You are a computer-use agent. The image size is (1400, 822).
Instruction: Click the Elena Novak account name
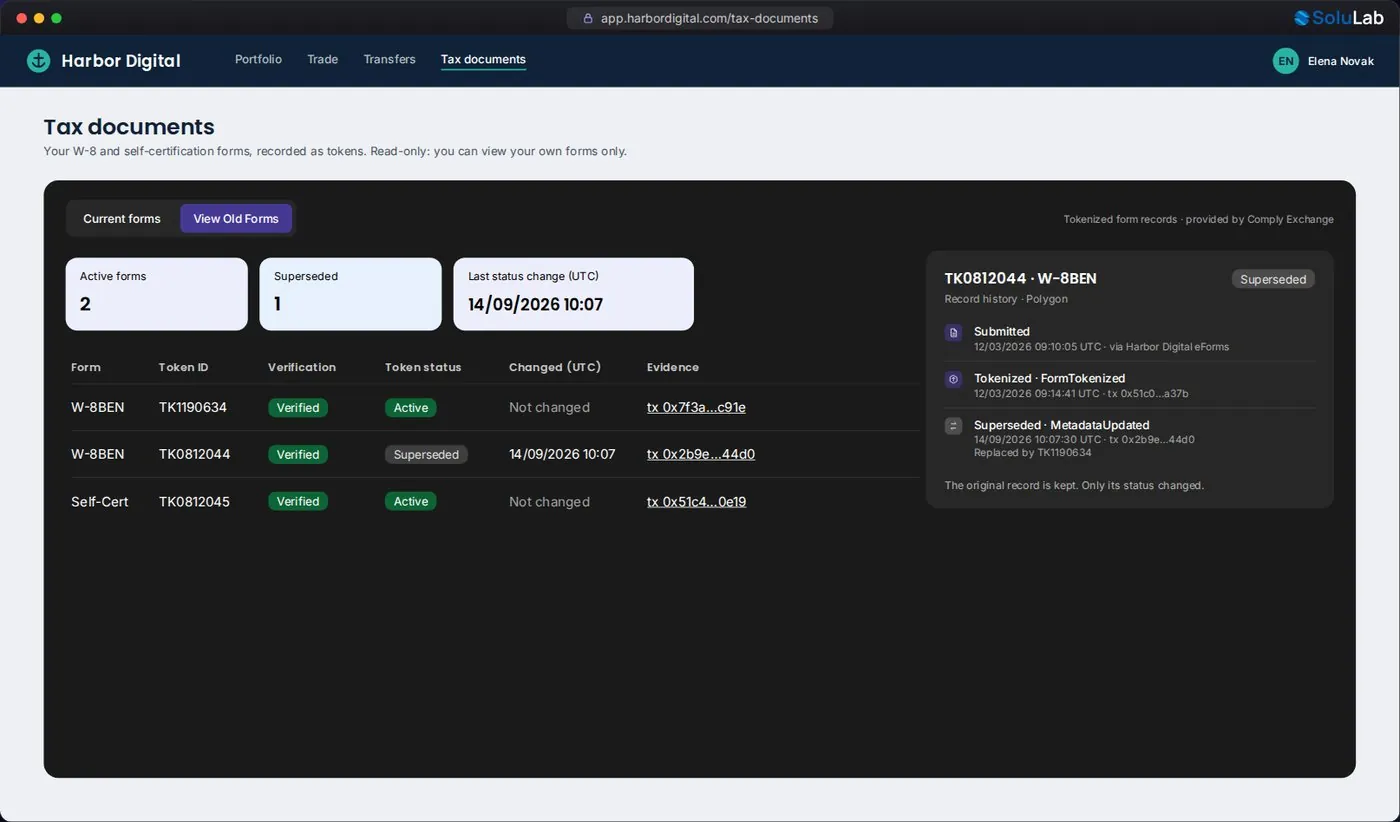point(1340,61)
